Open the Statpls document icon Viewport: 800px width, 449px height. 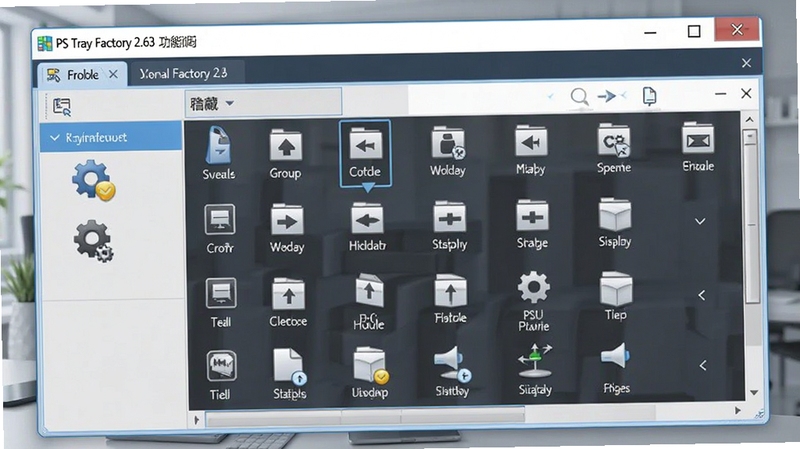click(x=289, y=366)
